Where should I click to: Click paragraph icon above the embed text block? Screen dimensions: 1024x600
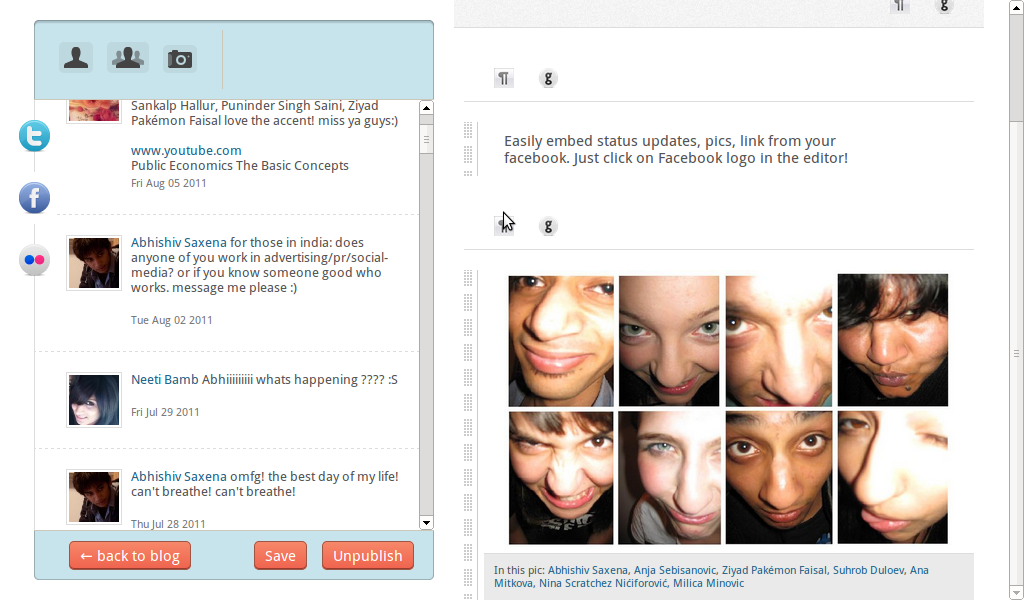[504, 78]
